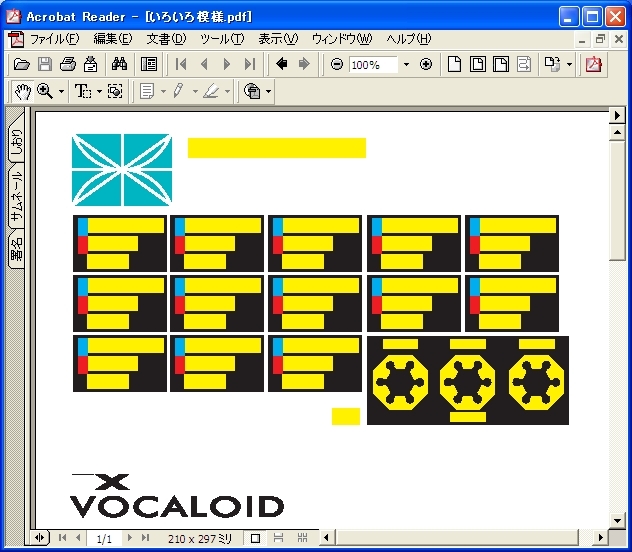This screenshot has width=632, height=552.
Task: Click the status bar next page button
Action: [130, 538]
